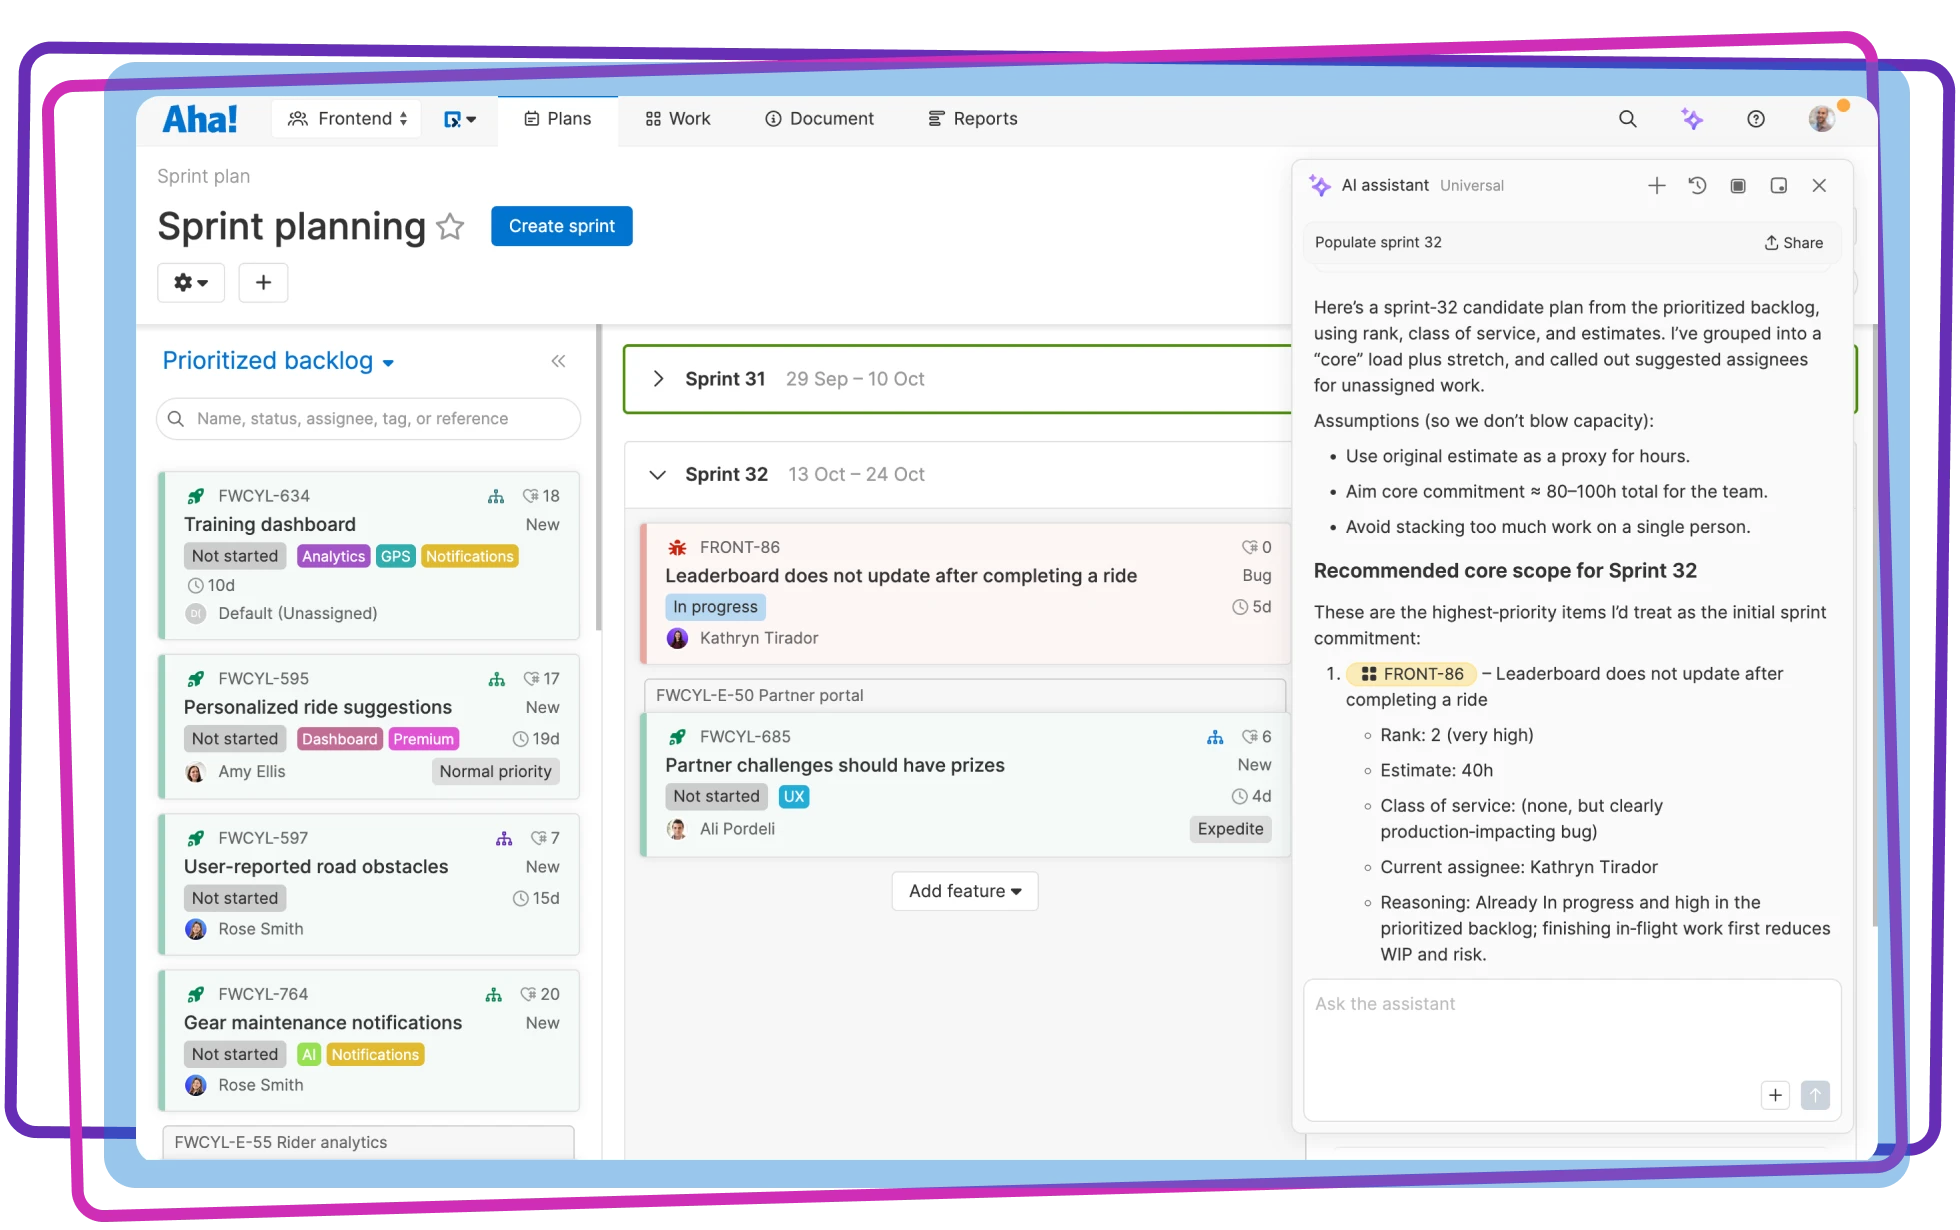Viewport: 1960px width, 1230px height.
Task: Open the Frontend workspace selector
Action: 347,119
